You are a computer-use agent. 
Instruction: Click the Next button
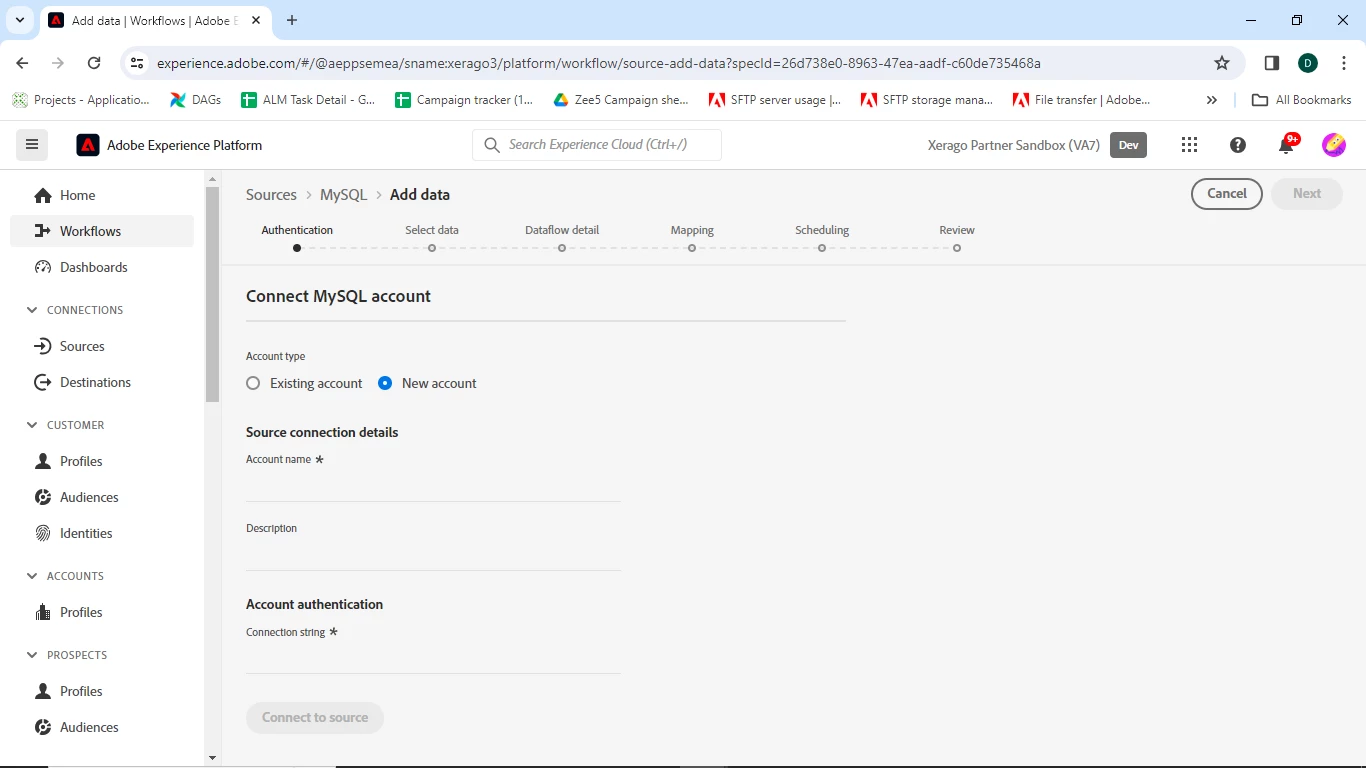tap(1307, 194)
